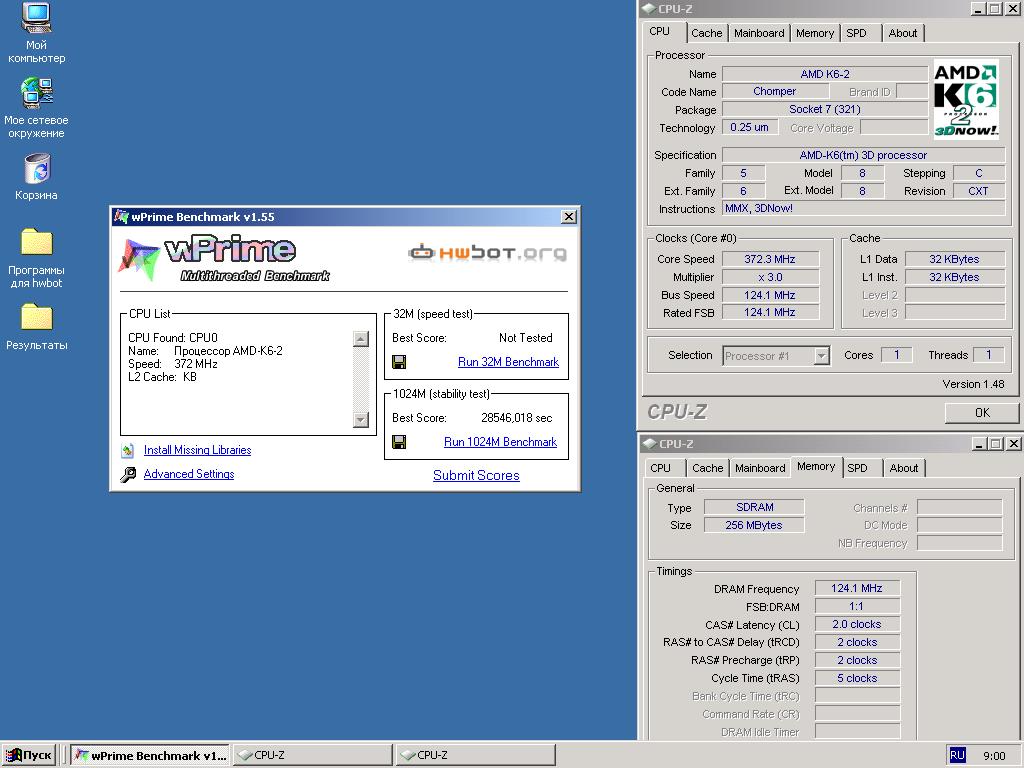Click Submit Scores link
1024x768 pixels.
coord(476,475)
